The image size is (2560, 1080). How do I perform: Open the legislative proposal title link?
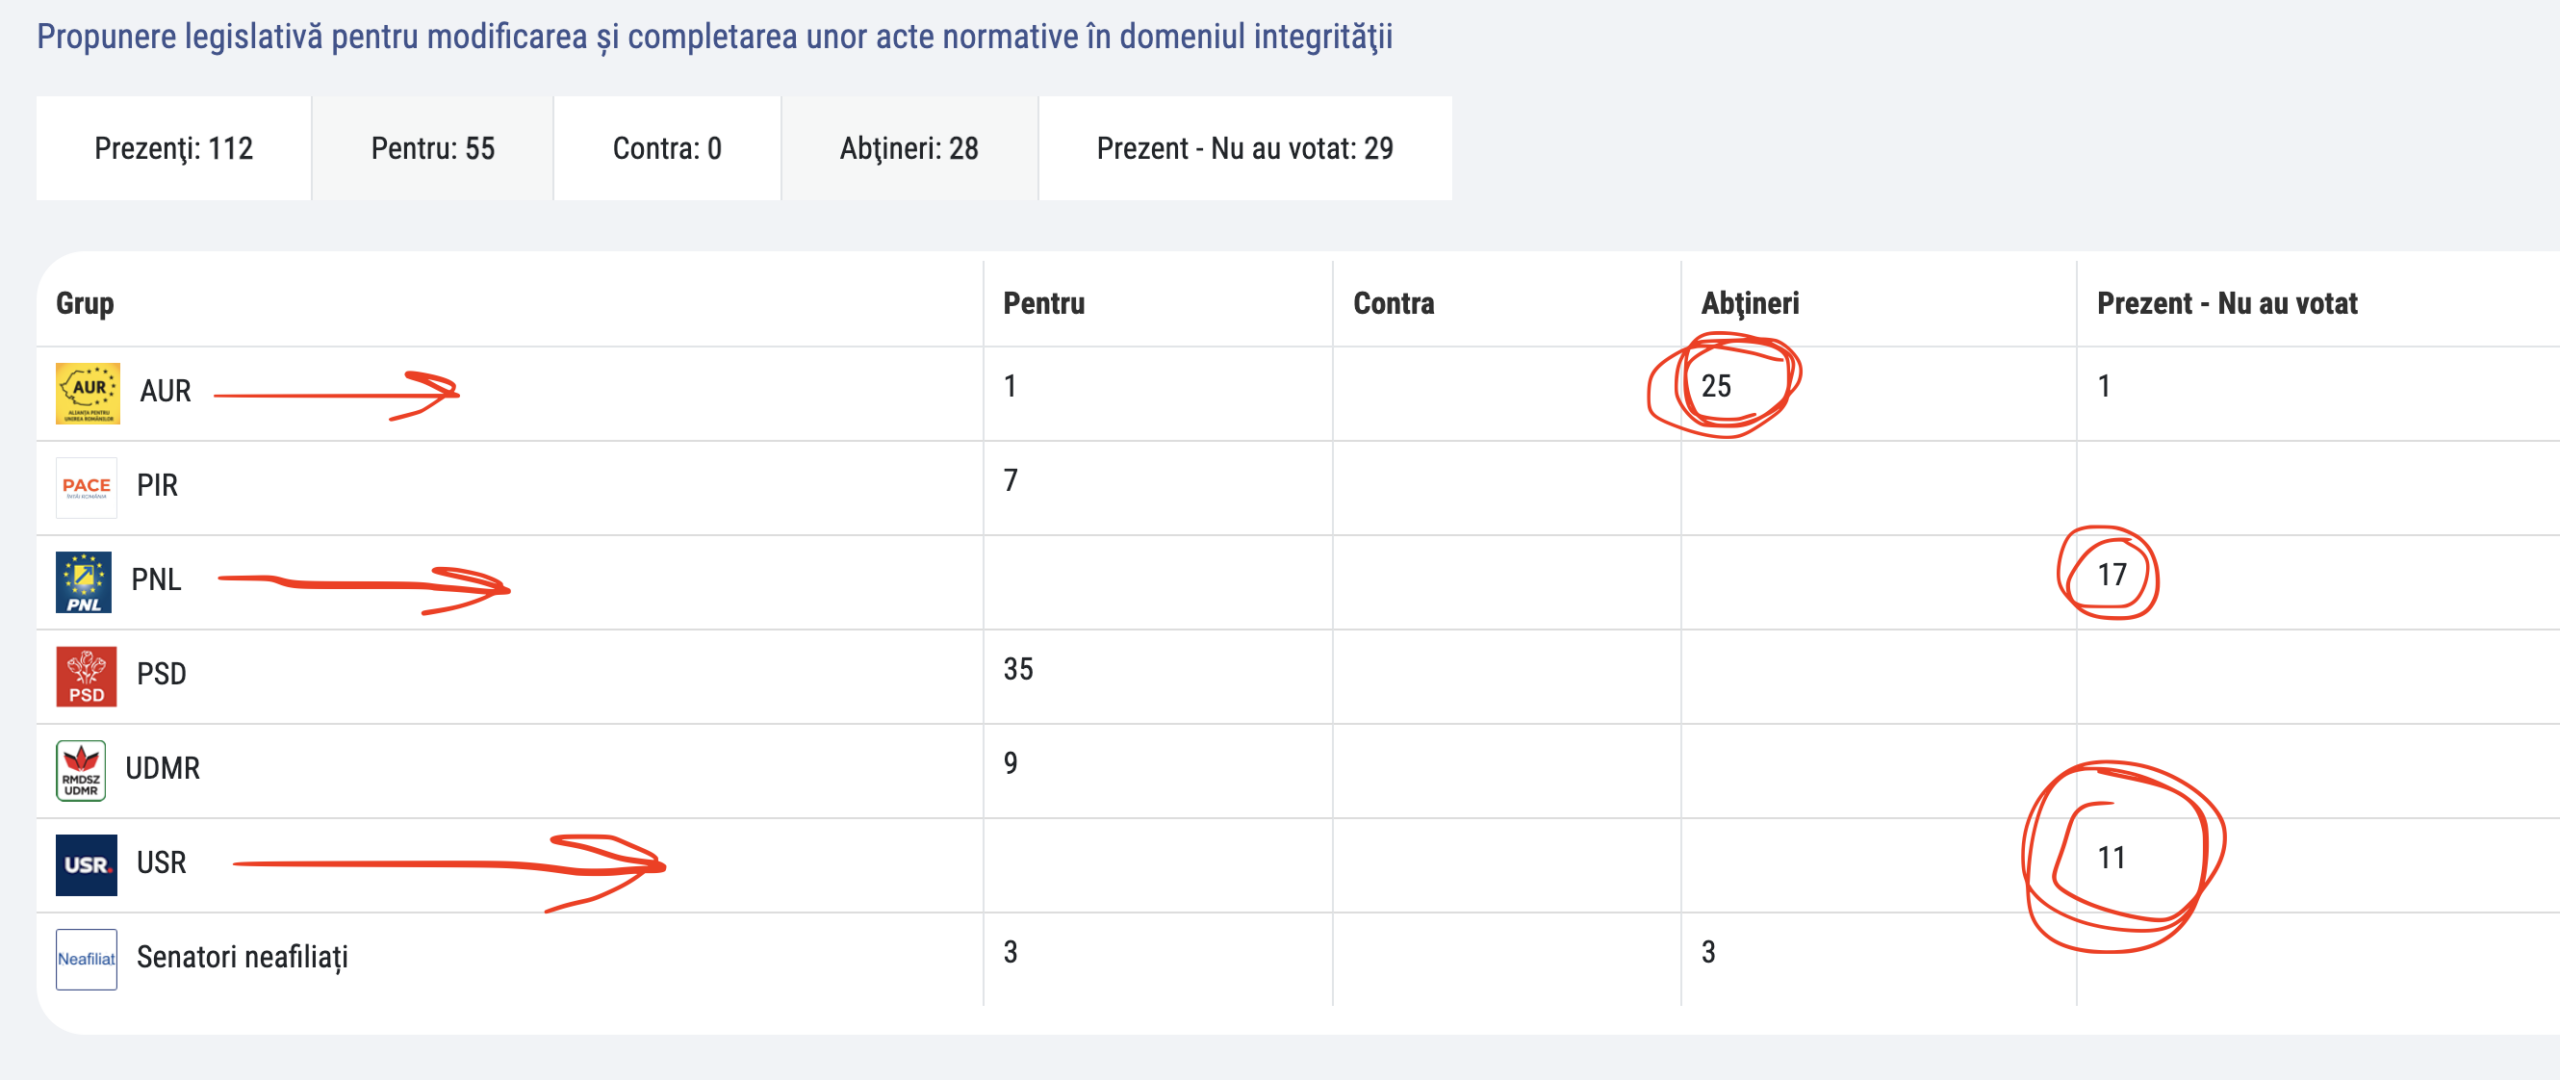[x=714, y=37]
